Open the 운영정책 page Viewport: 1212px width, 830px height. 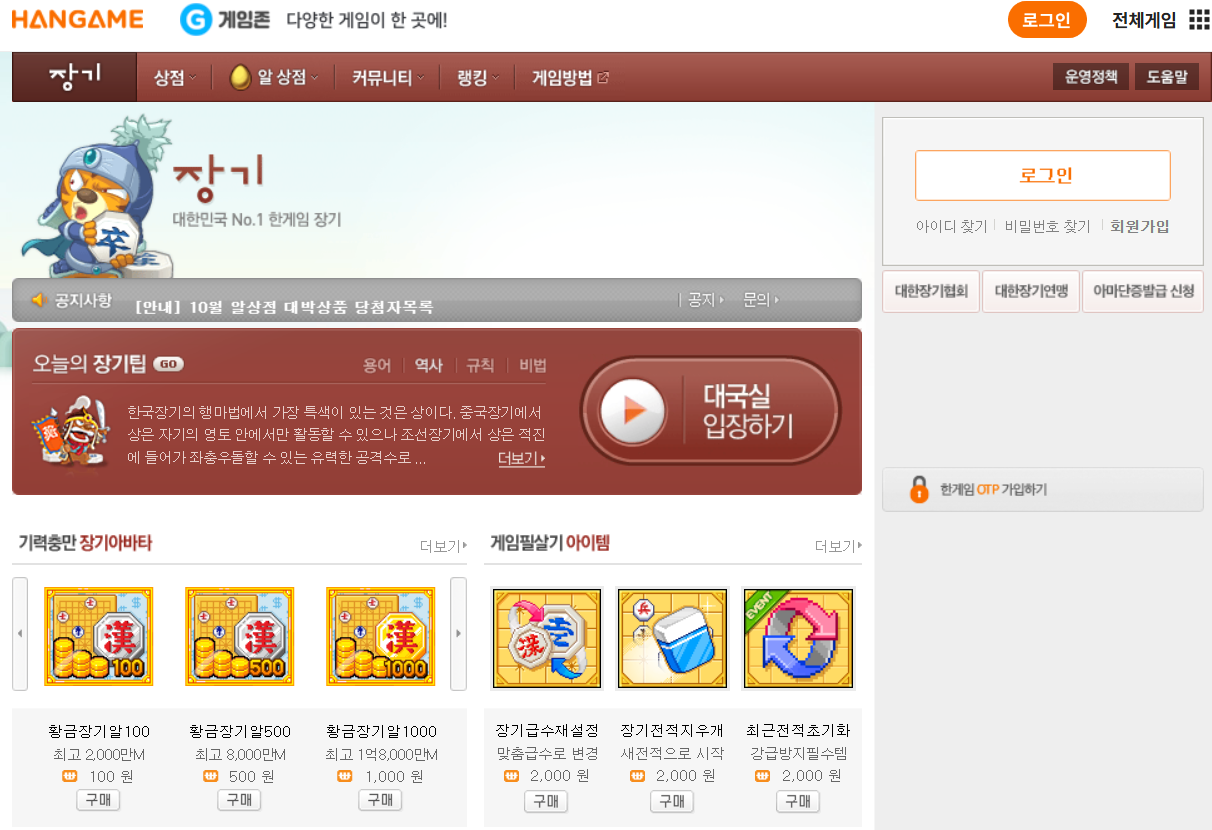pos(1091,77)
